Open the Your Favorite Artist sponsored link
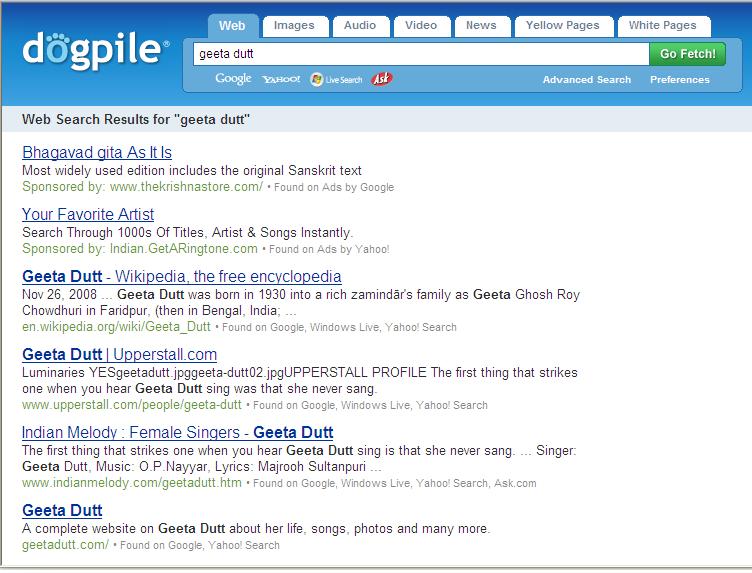Viewport: 752px width, 573px height. pyautogui.click(x=88, y=214)
